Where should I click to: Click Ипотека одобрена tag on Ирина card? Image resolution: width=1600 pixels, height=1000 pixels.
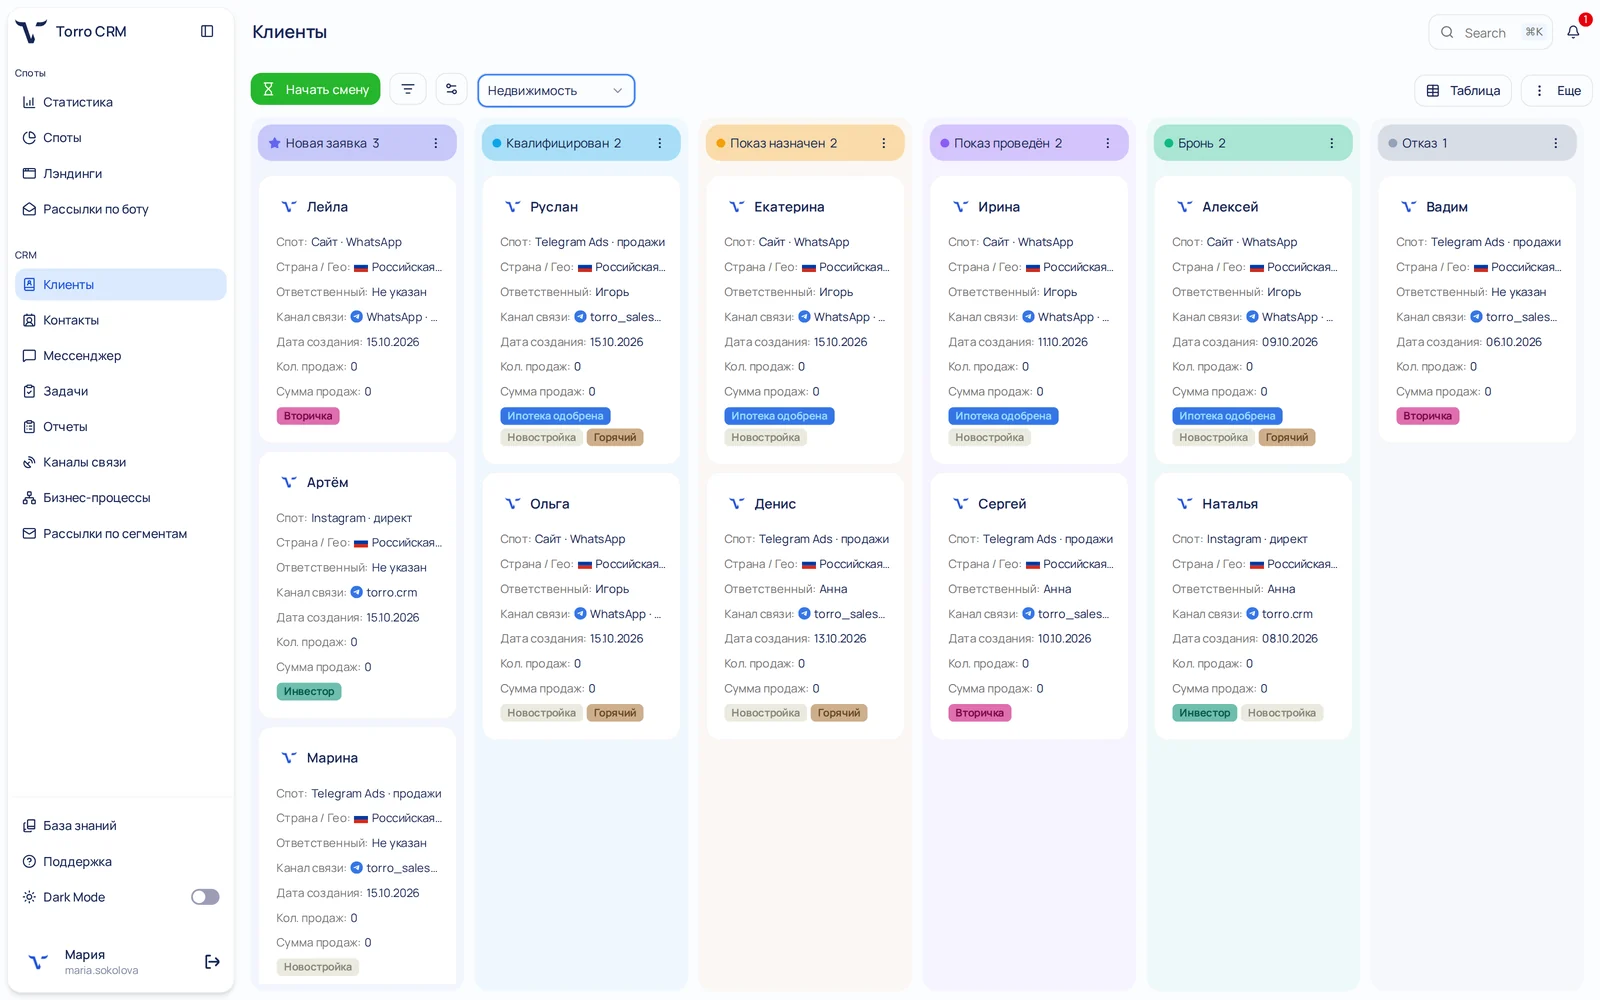coord(1003,416)
